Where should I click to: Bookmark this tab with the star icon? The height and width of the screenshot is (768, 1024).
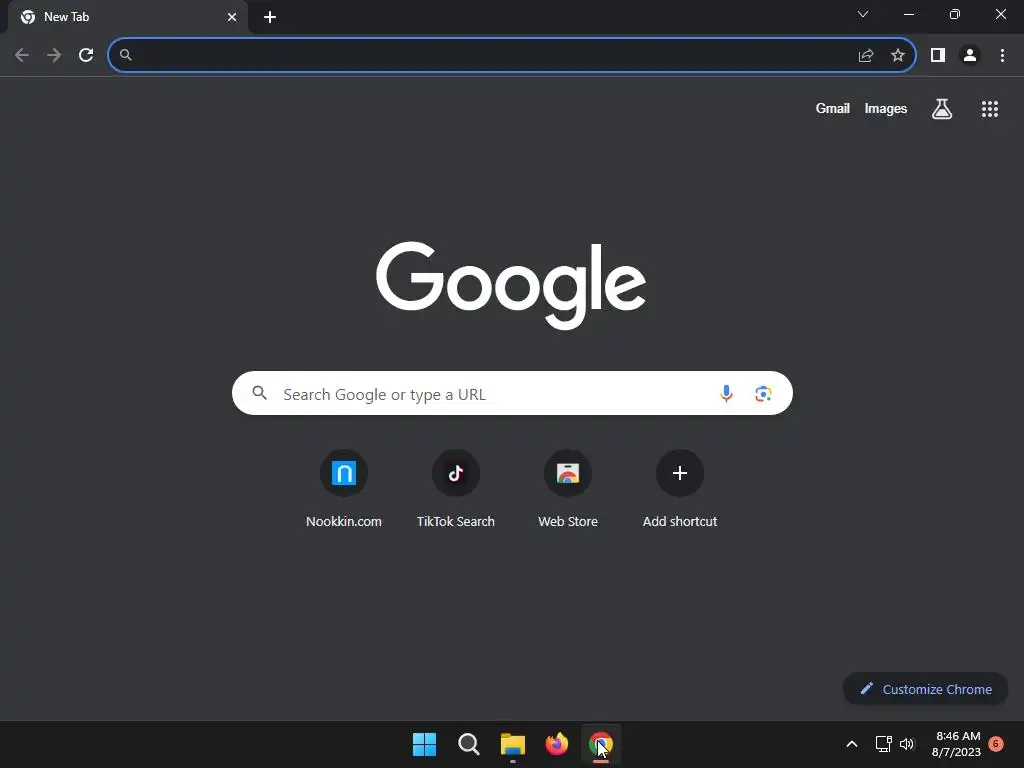click(898, 55)
